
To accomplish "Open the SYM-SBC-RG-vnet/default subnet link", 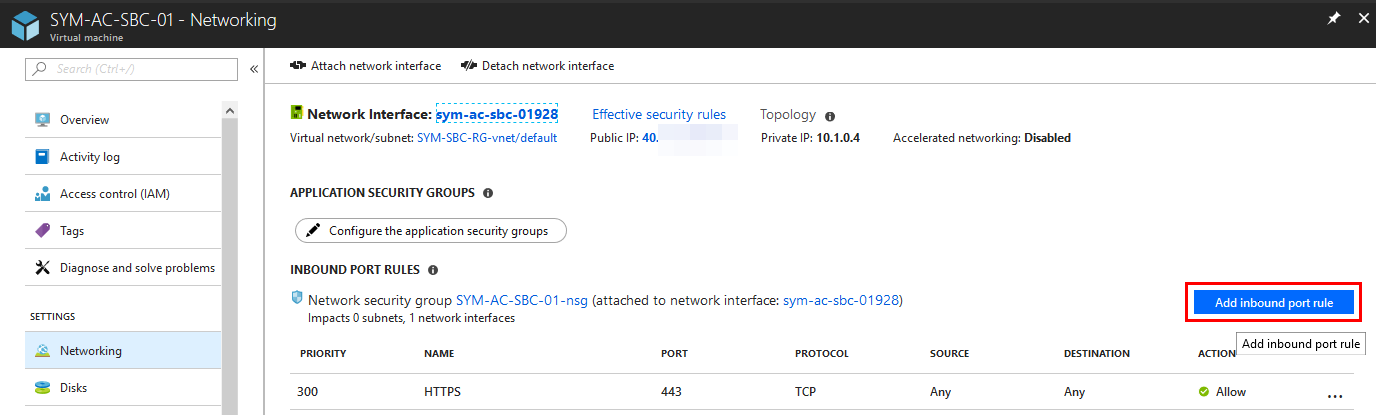I will pos(487,138).
